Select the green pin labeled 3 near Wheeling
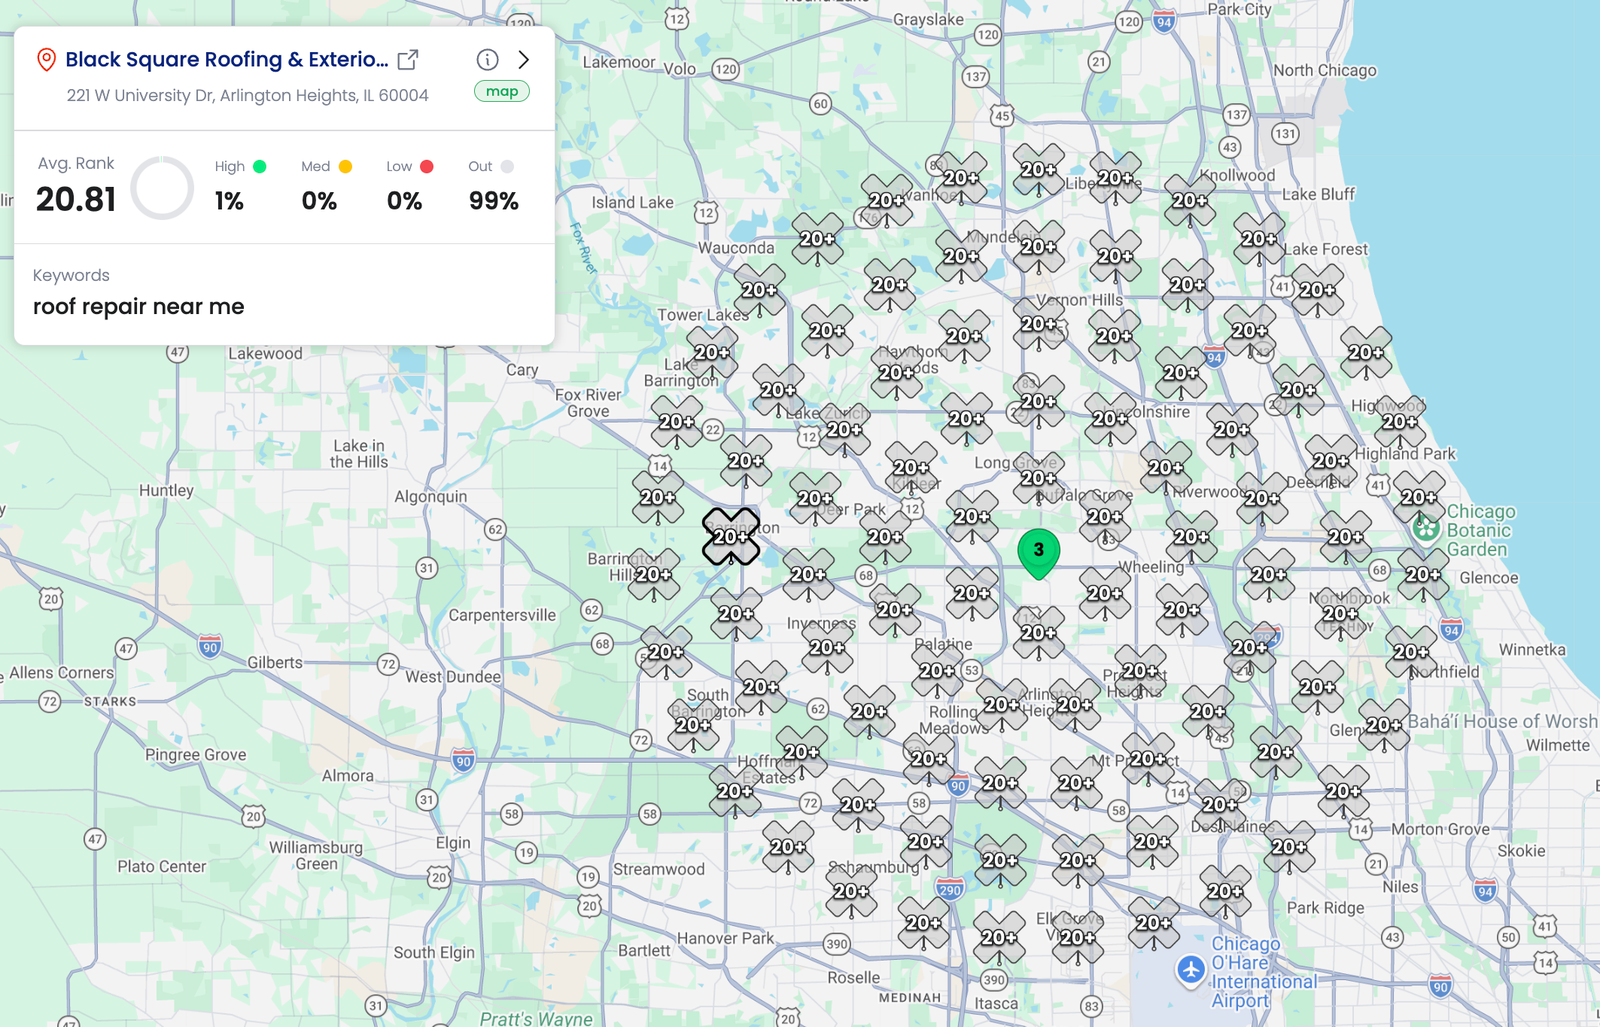The height and width of the screenshot is (1027, 1600). [1038, 550]
